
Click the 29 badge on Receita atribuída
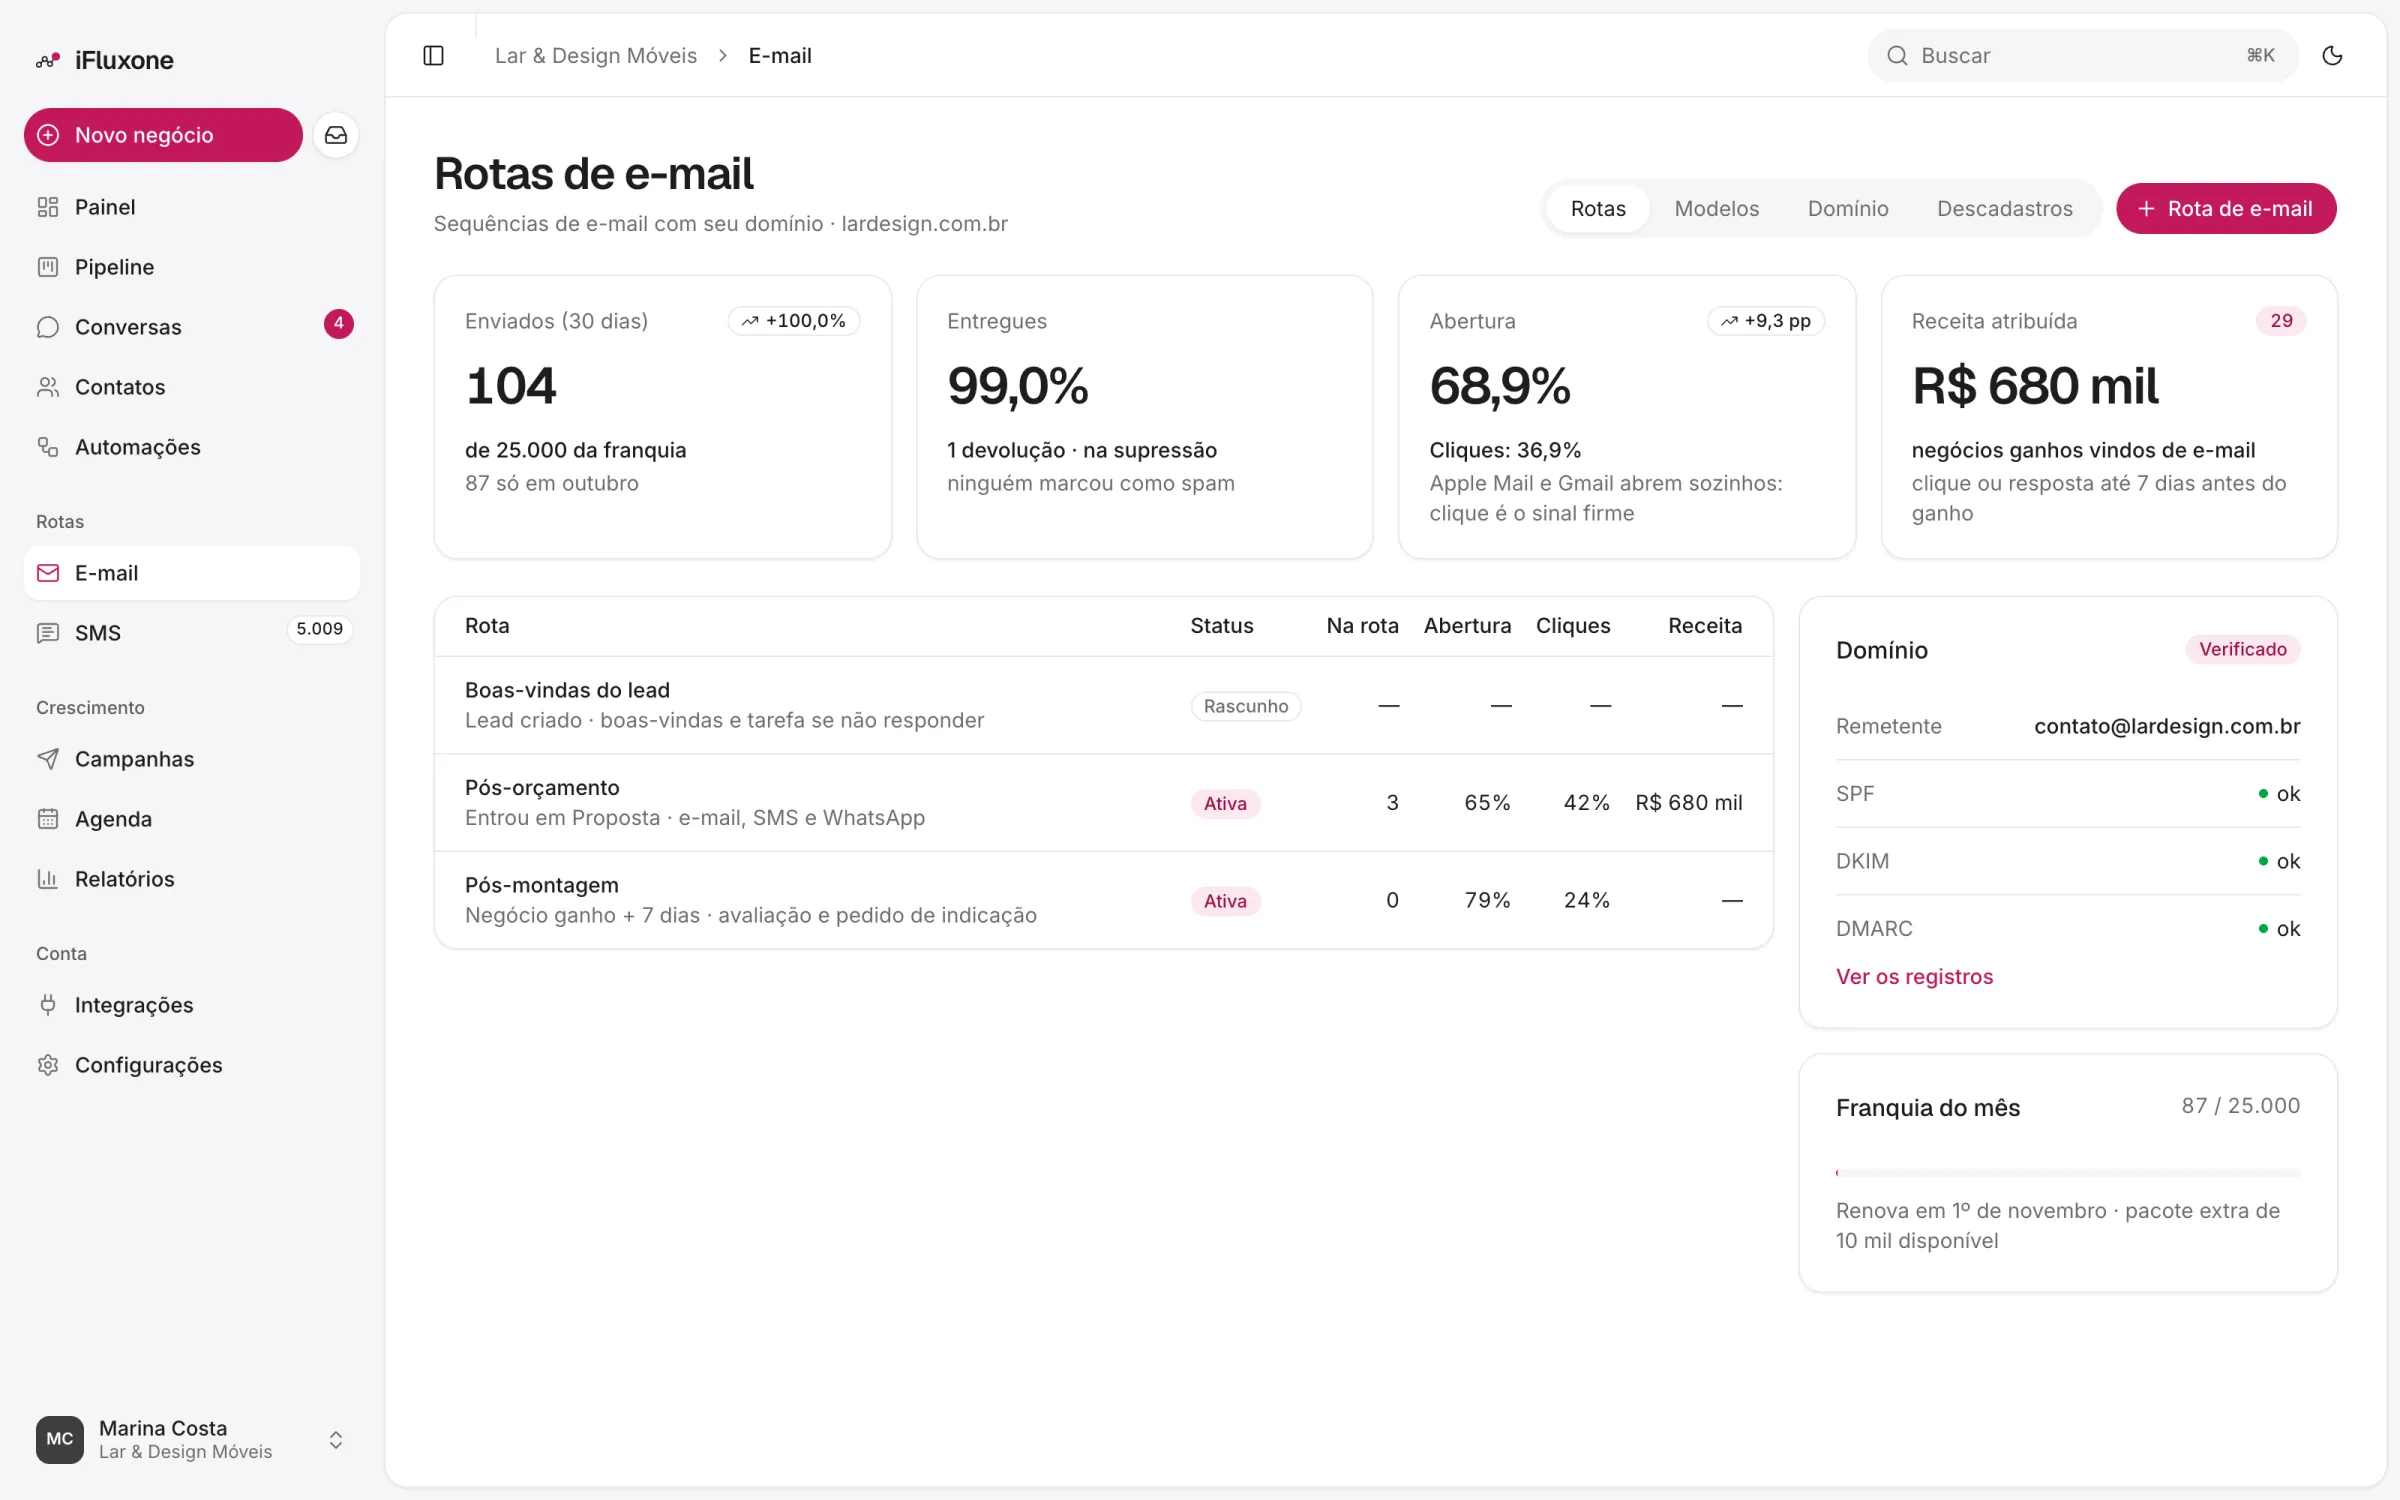coord(2281,321)
